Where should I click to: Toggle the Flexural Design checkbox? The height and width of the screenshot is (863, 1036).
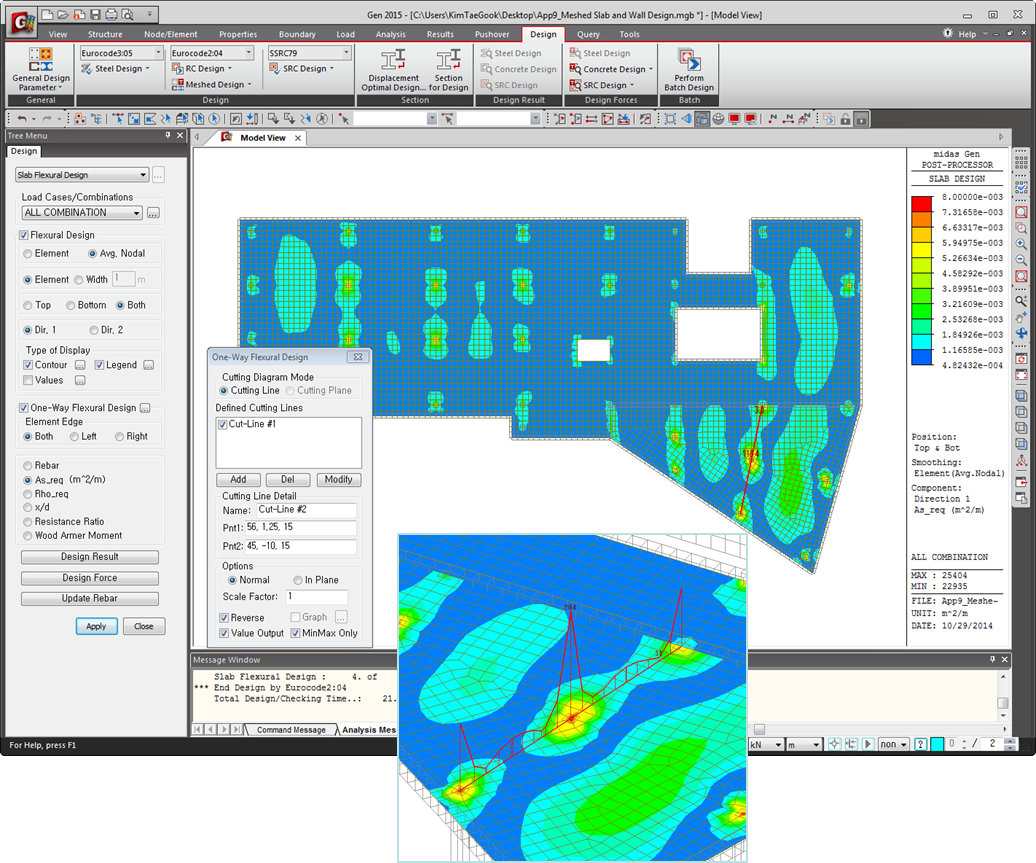point(24,235)
